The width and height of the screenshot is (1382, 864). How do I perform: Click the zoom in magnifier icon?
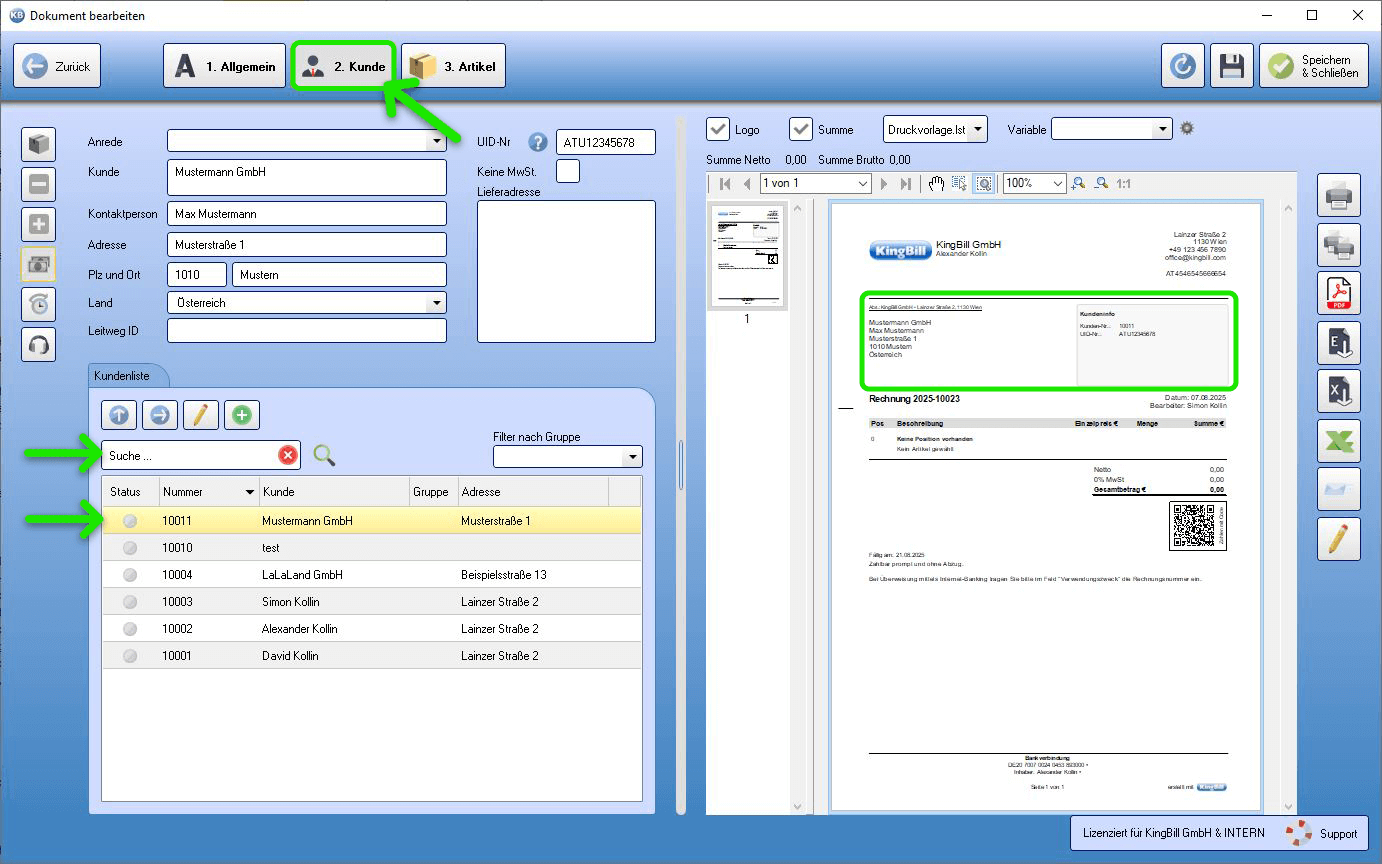[x=1078, y=184]
